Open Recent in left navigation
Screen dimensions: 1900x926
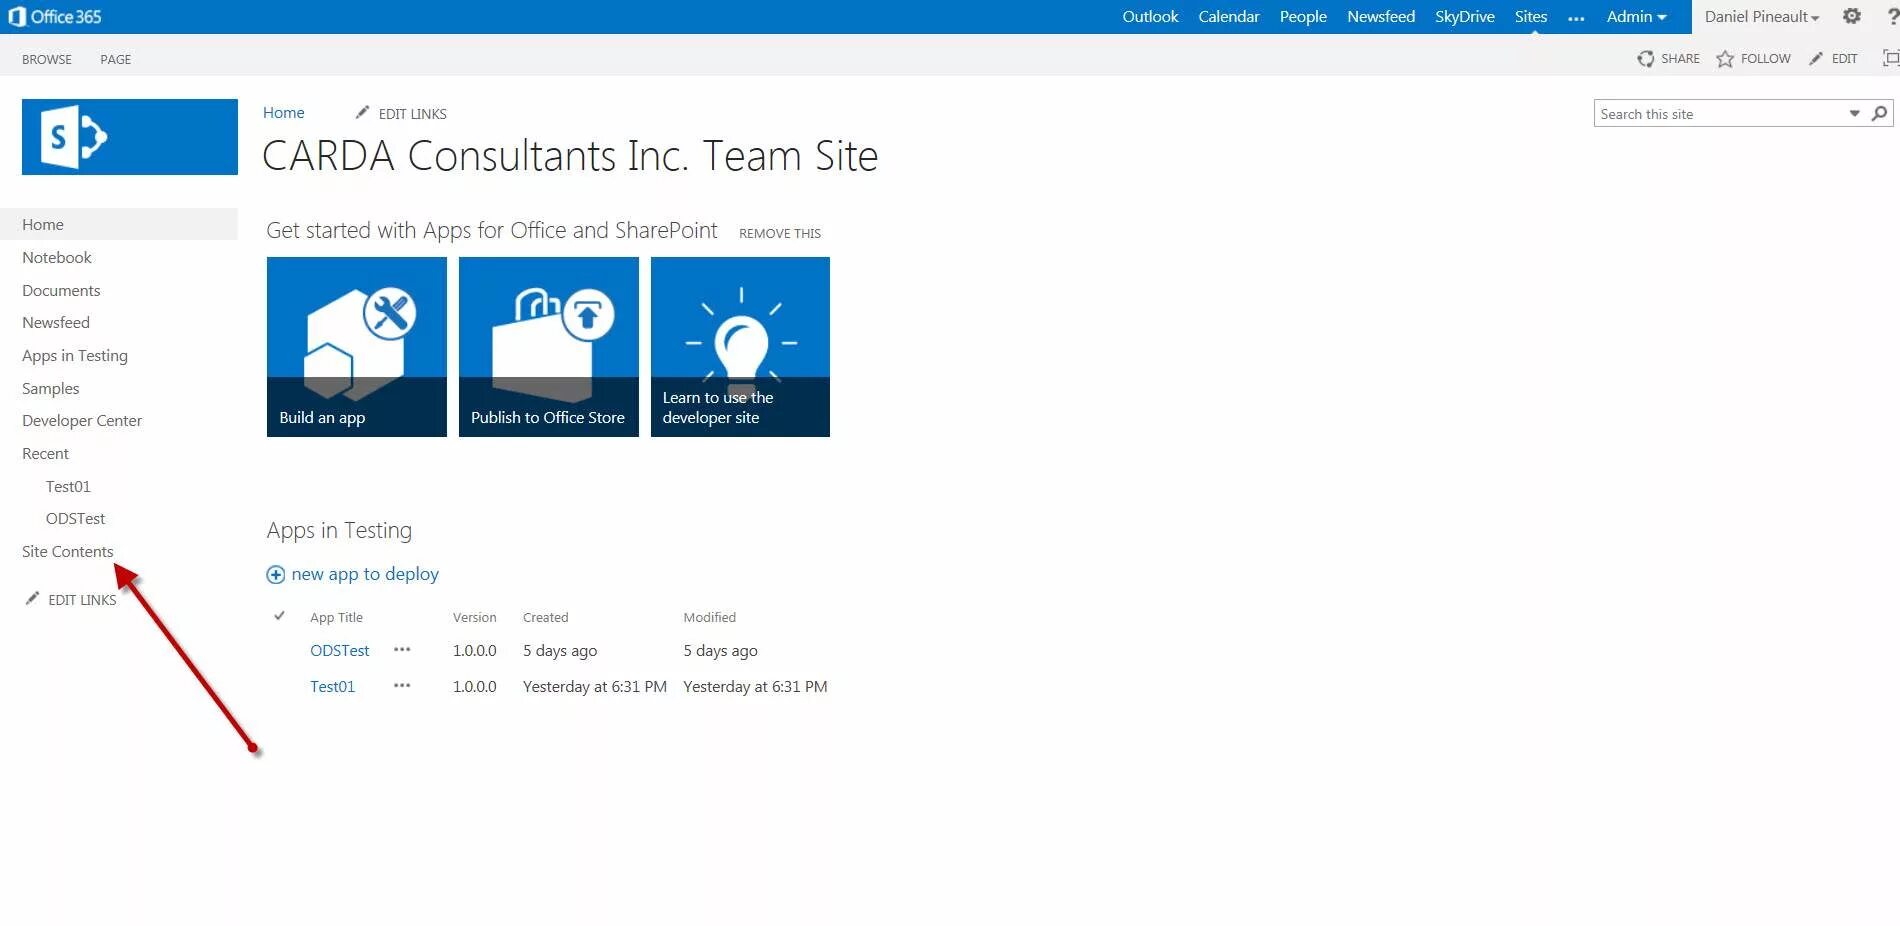pos(45,453)
